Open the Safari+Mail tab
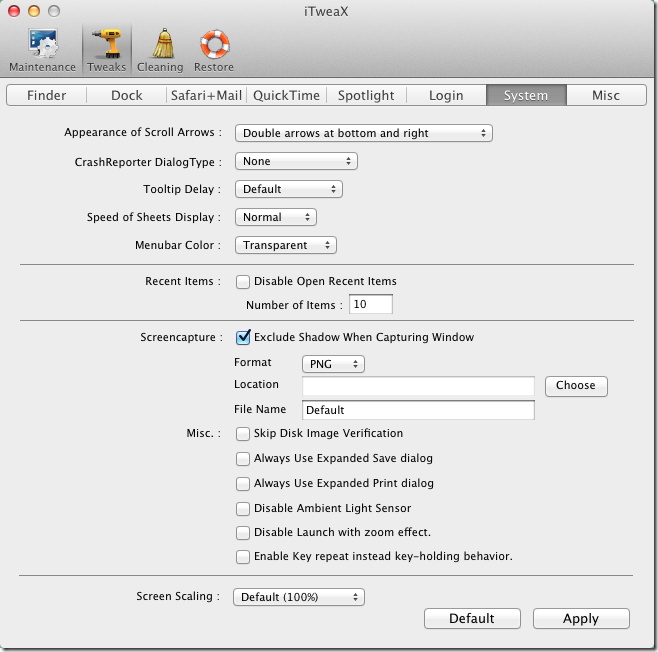Screen dimensions: 658x652 206,95
